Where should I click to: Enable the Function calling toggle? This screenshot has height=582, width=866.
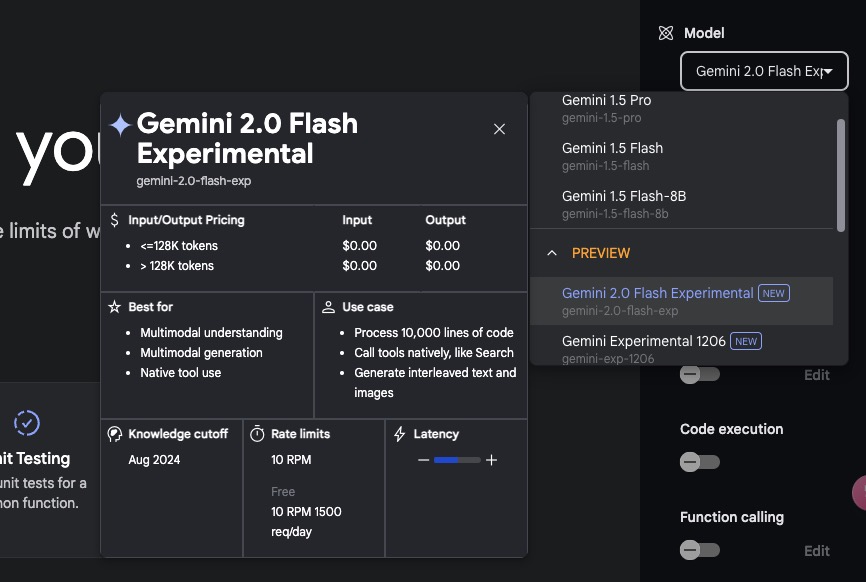pyautogui.click(x=700, y=550)
